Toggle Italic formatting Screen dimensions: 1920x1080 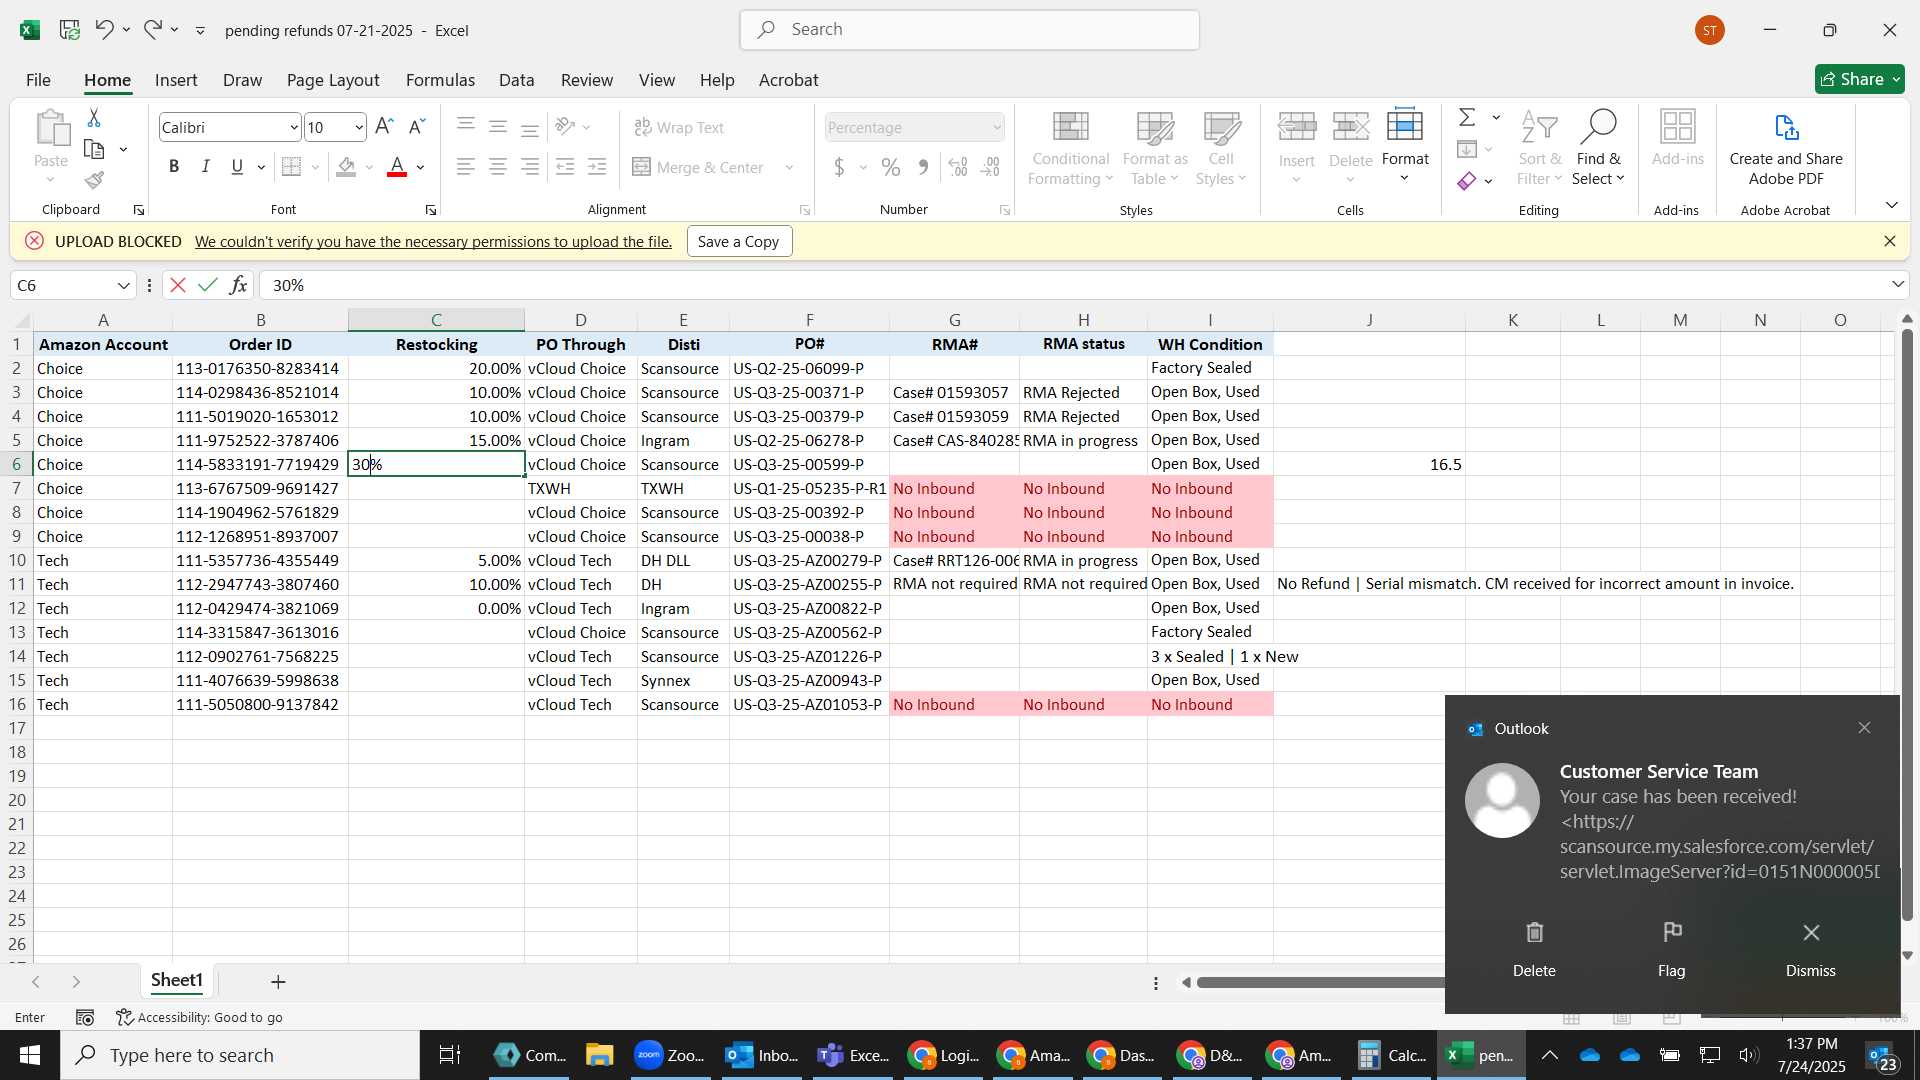(x=206, y=167)
